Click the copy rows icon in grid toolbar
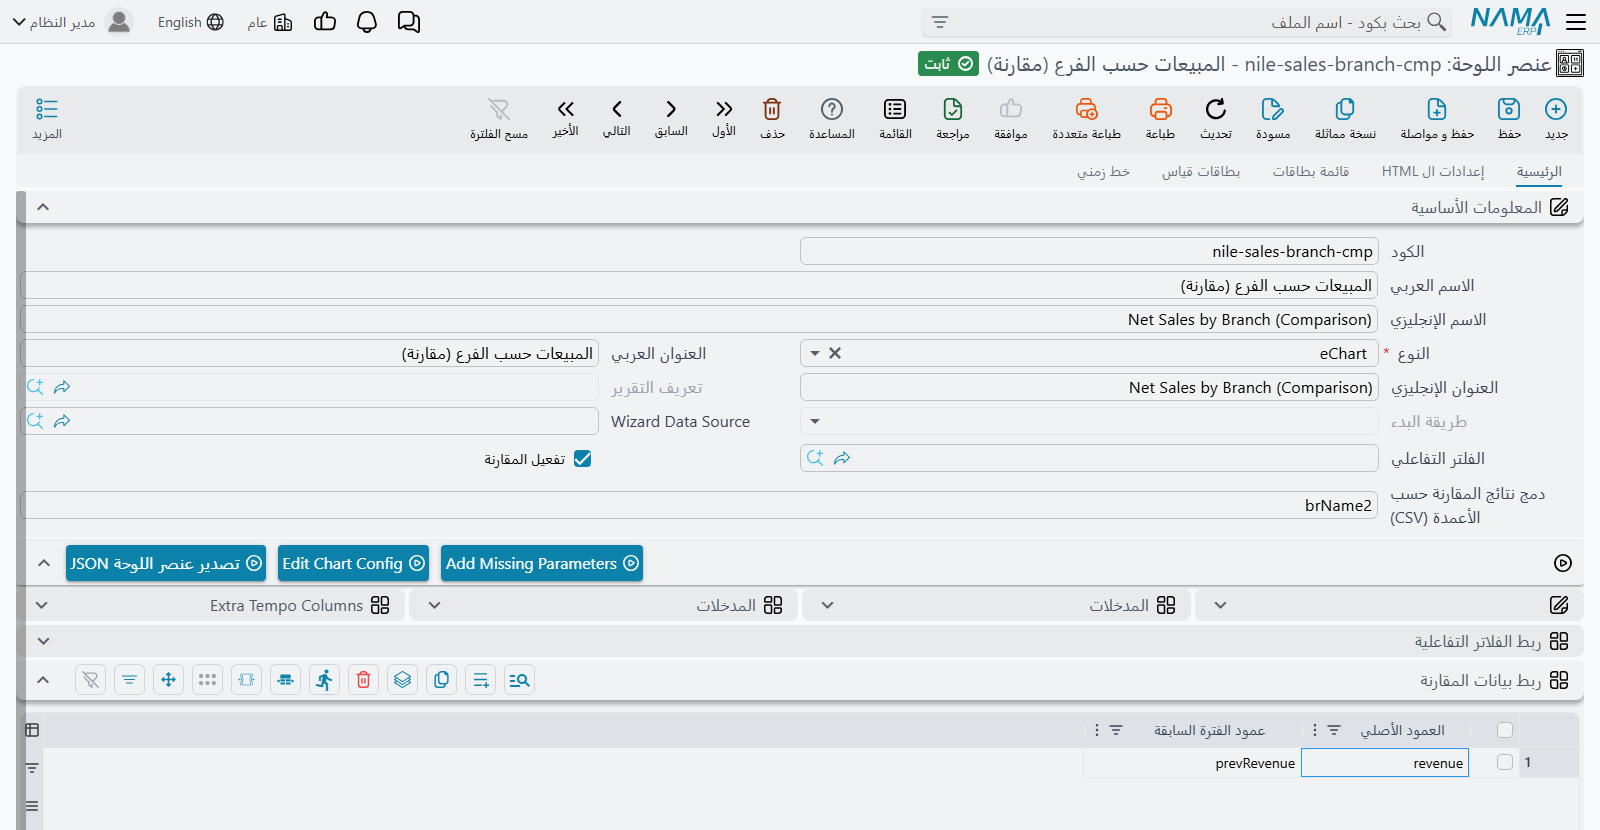Image resolution: width=1600 pixels, height=830 pixels. (441, 680)
